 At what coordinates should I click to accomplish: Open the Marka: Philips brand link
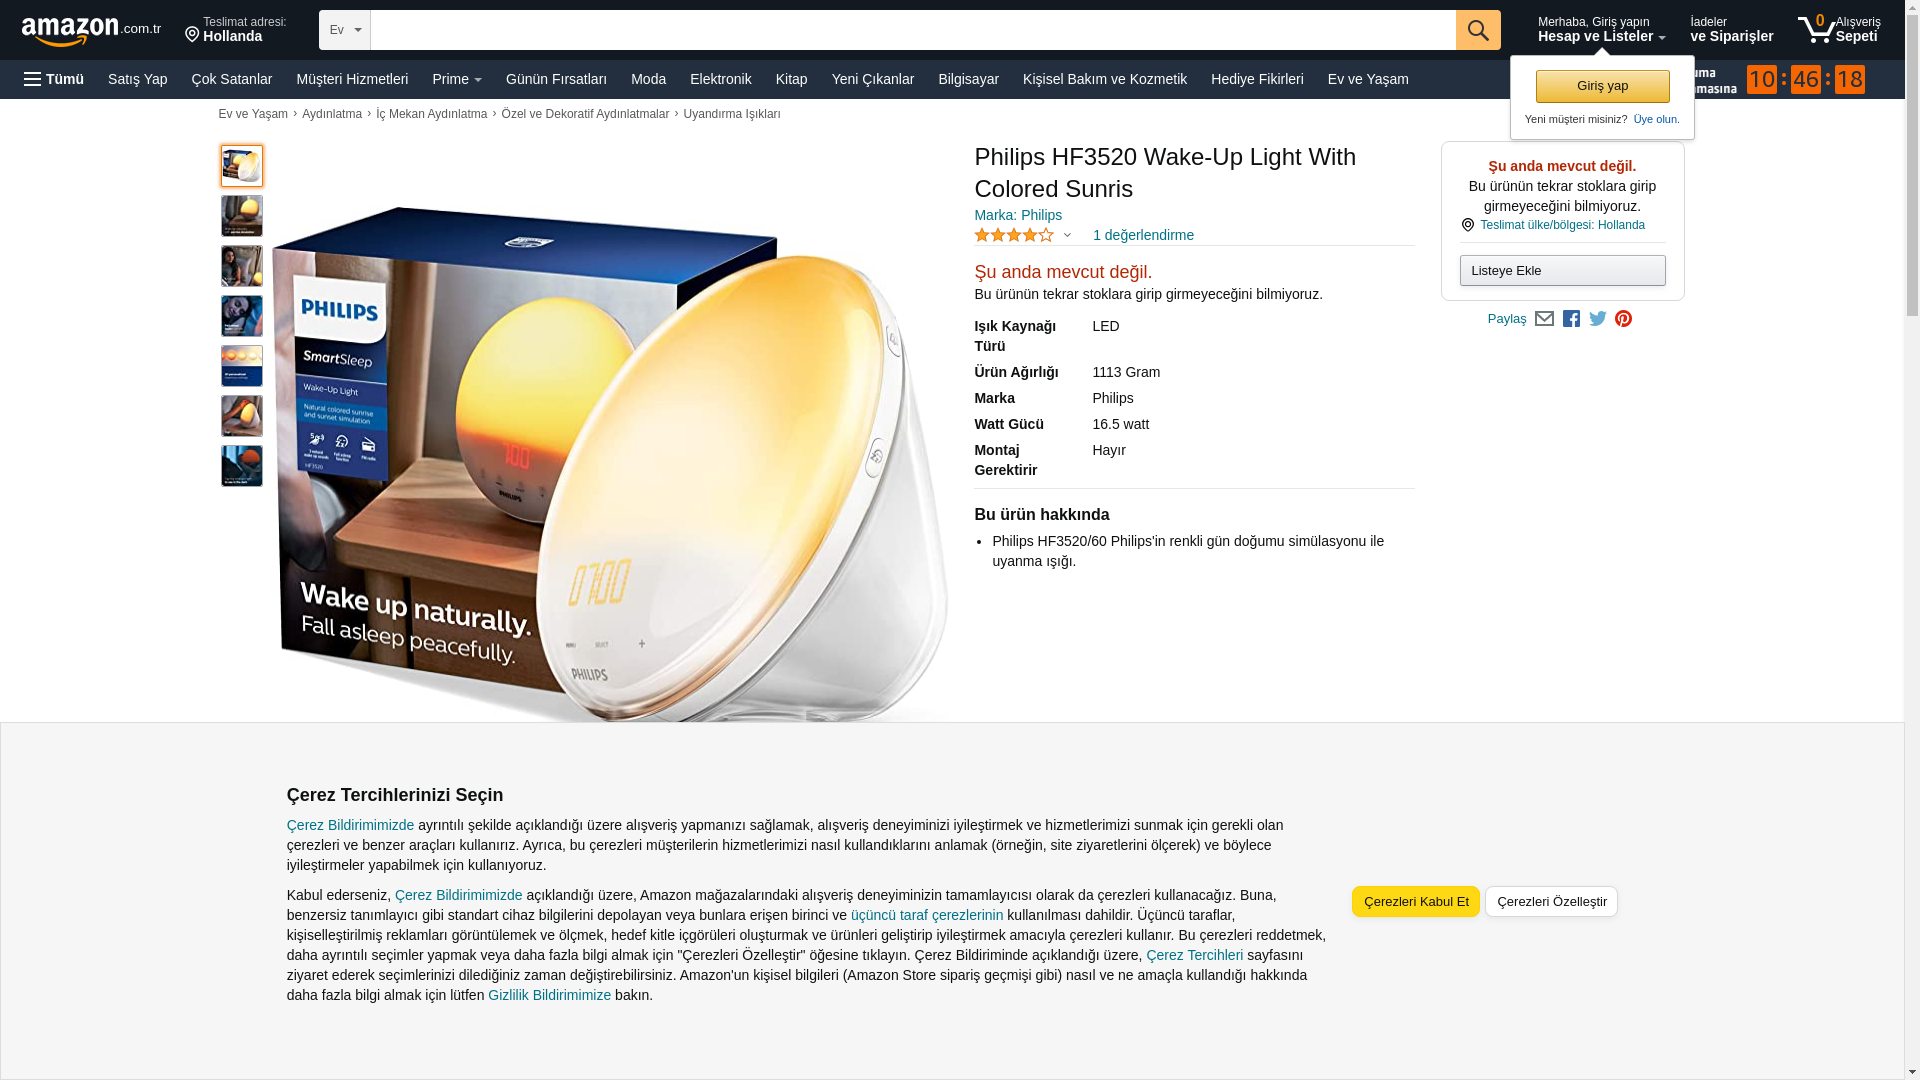tap(1018, 215)
